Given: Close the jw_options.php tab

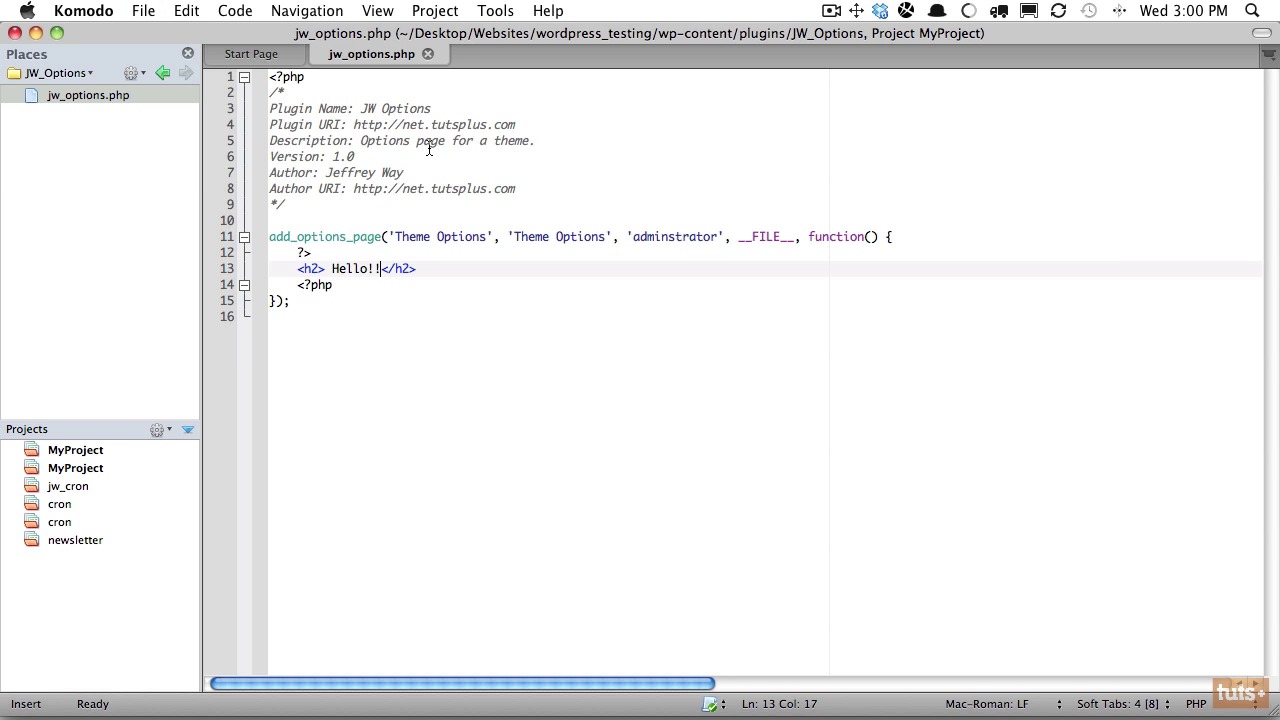Looking at the screenshot, I should 428,54.
